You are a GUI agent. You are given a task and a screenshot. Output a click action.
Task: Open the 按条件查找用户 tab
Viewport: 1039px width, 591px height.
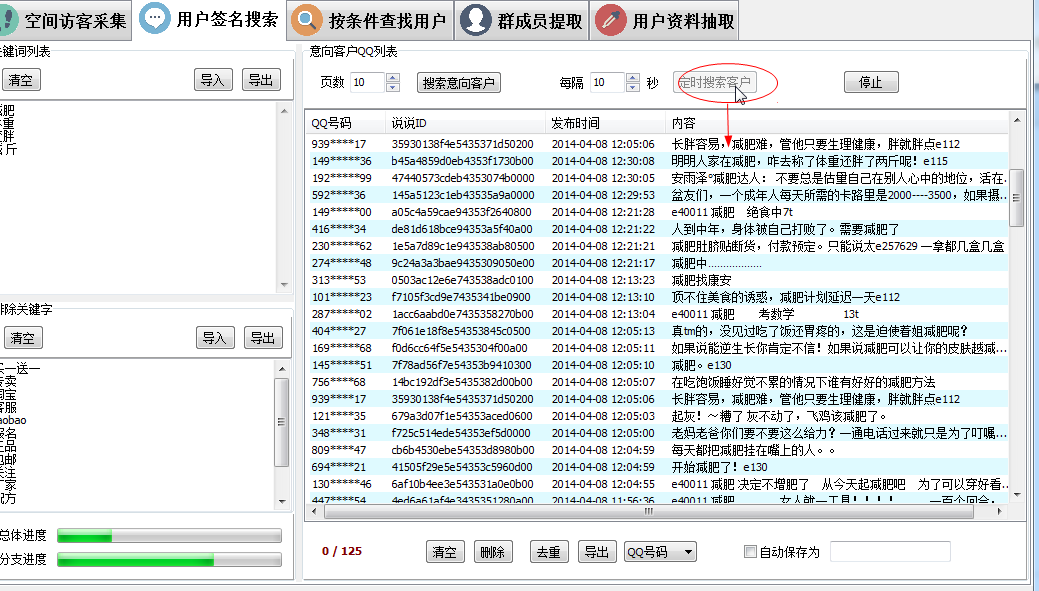click(370, 21)
